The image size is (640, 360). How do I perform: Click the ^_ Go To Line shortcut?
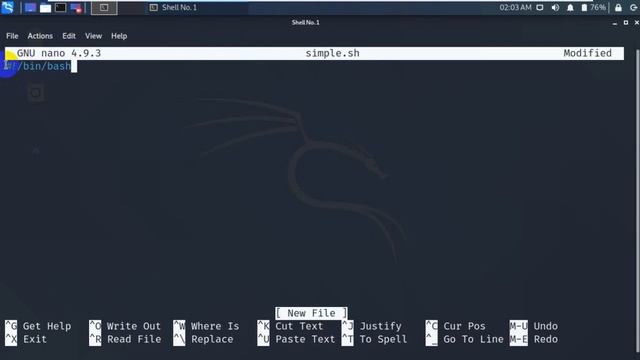[464, 339]
